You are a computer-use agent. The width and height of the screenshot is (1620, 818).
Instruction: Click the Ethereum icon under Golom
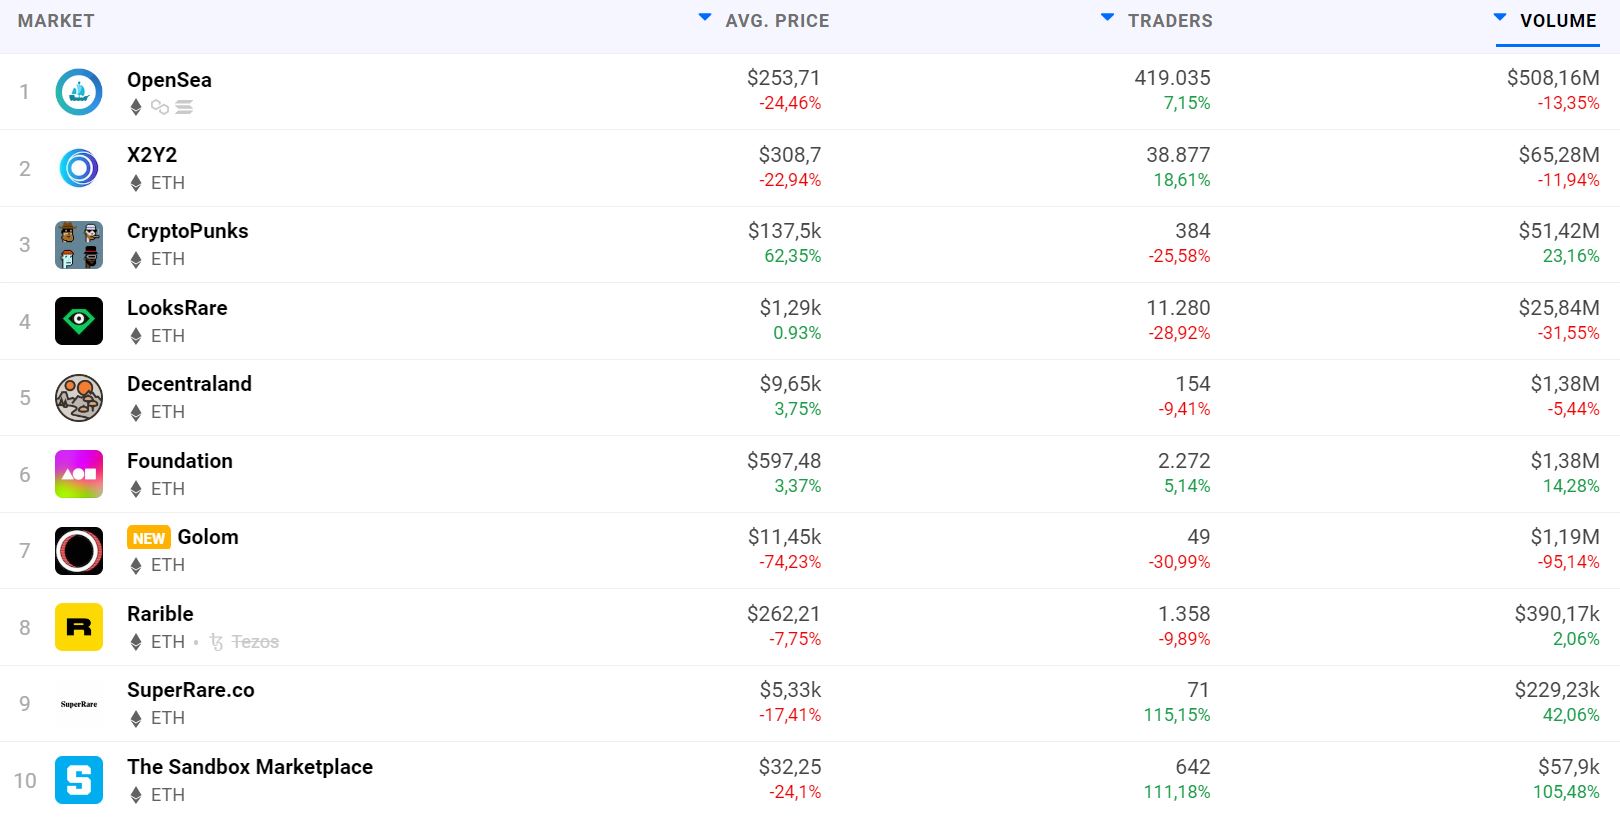point(136,566)
